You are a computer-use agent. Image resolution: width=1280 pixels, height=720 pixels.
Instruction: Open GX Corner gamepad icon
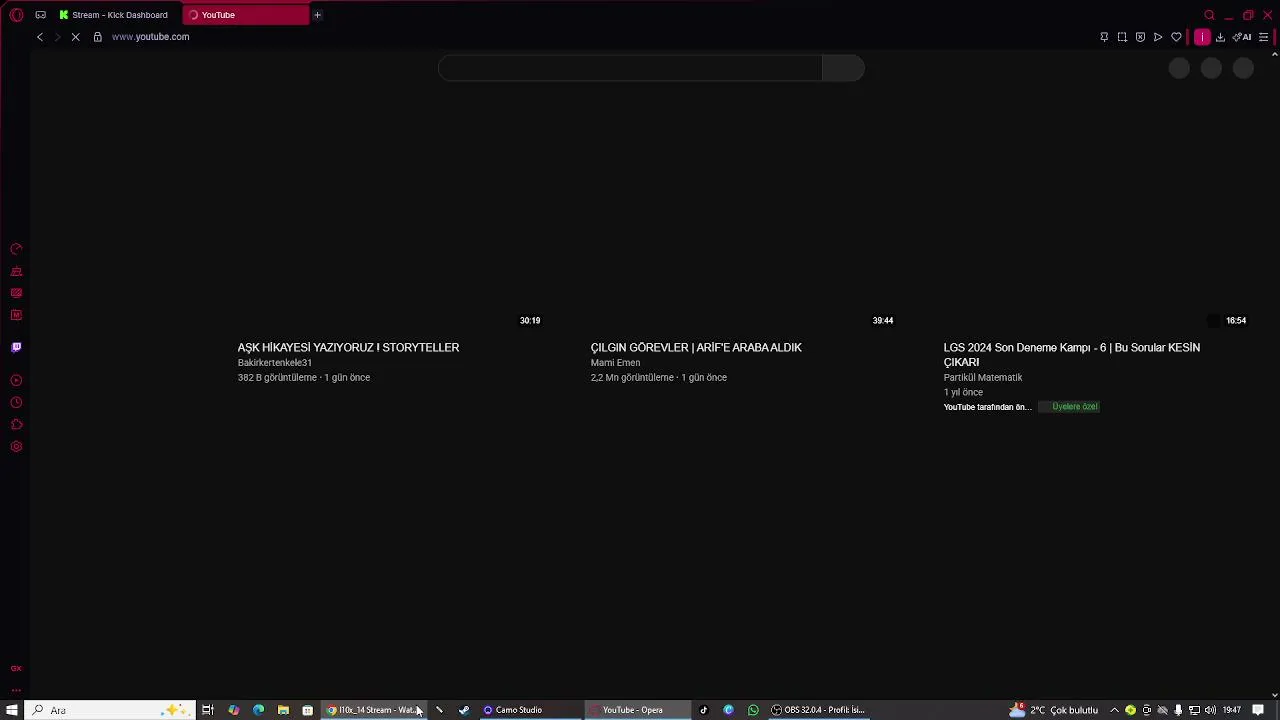point(40,15)
